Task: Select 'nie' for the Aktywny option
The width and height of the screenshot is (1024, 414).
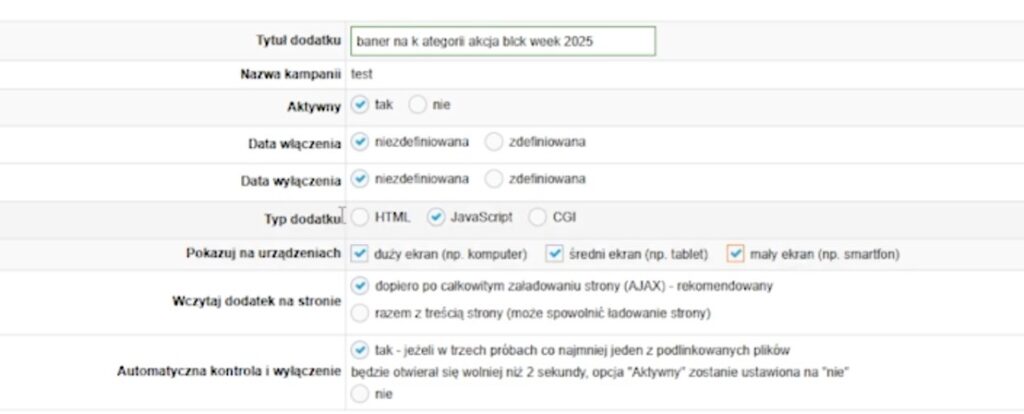Action: [418, 104]
